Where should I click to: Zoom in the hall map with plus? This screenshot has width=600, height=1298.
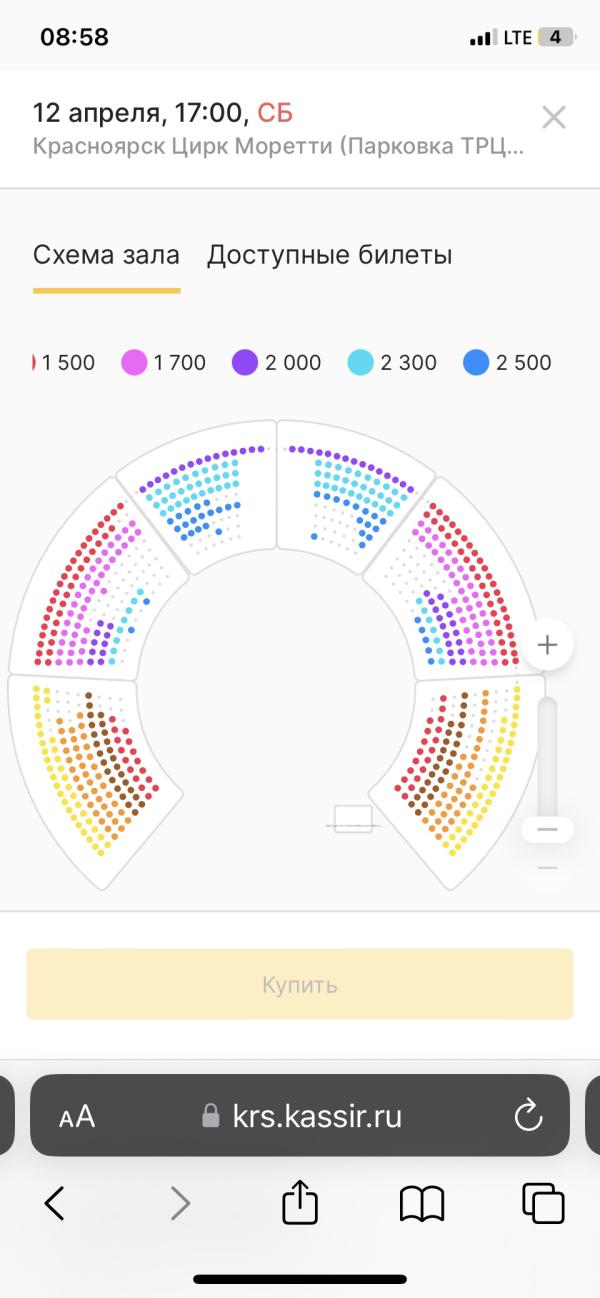[x=546, y=645]
